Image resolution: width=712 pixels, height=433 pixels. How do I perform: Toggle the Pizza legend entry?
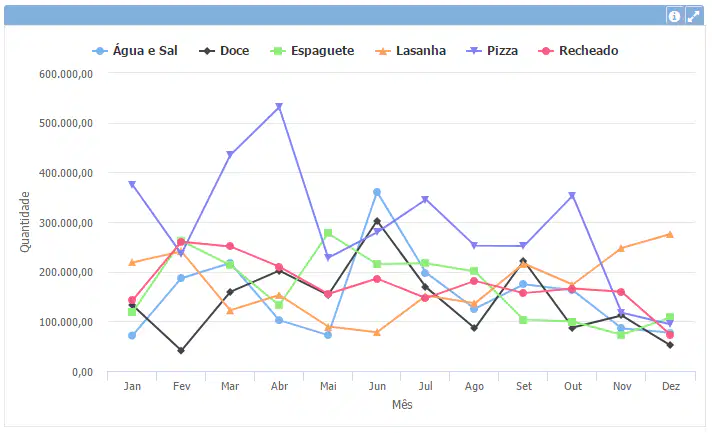492,51
